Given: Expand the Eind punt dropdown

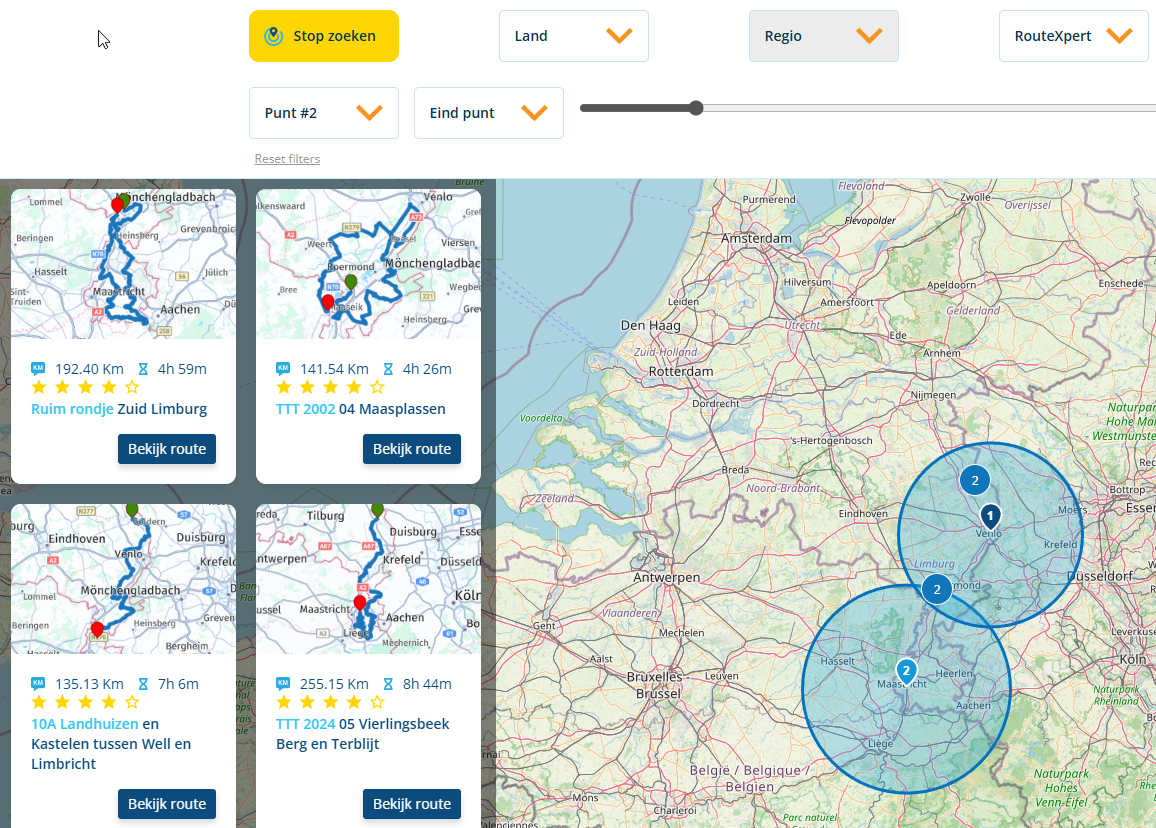Looking at the screenshot, I should [x=488, y=113].
